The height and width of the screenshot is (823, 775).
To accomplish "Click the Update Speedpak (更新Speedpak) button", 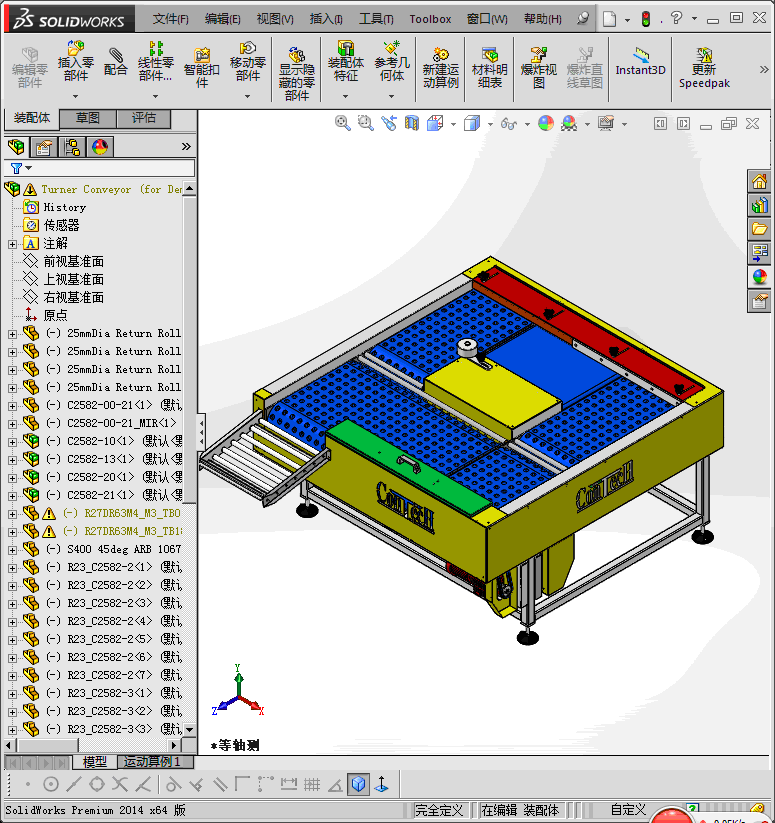I will (x=704, y=68).
